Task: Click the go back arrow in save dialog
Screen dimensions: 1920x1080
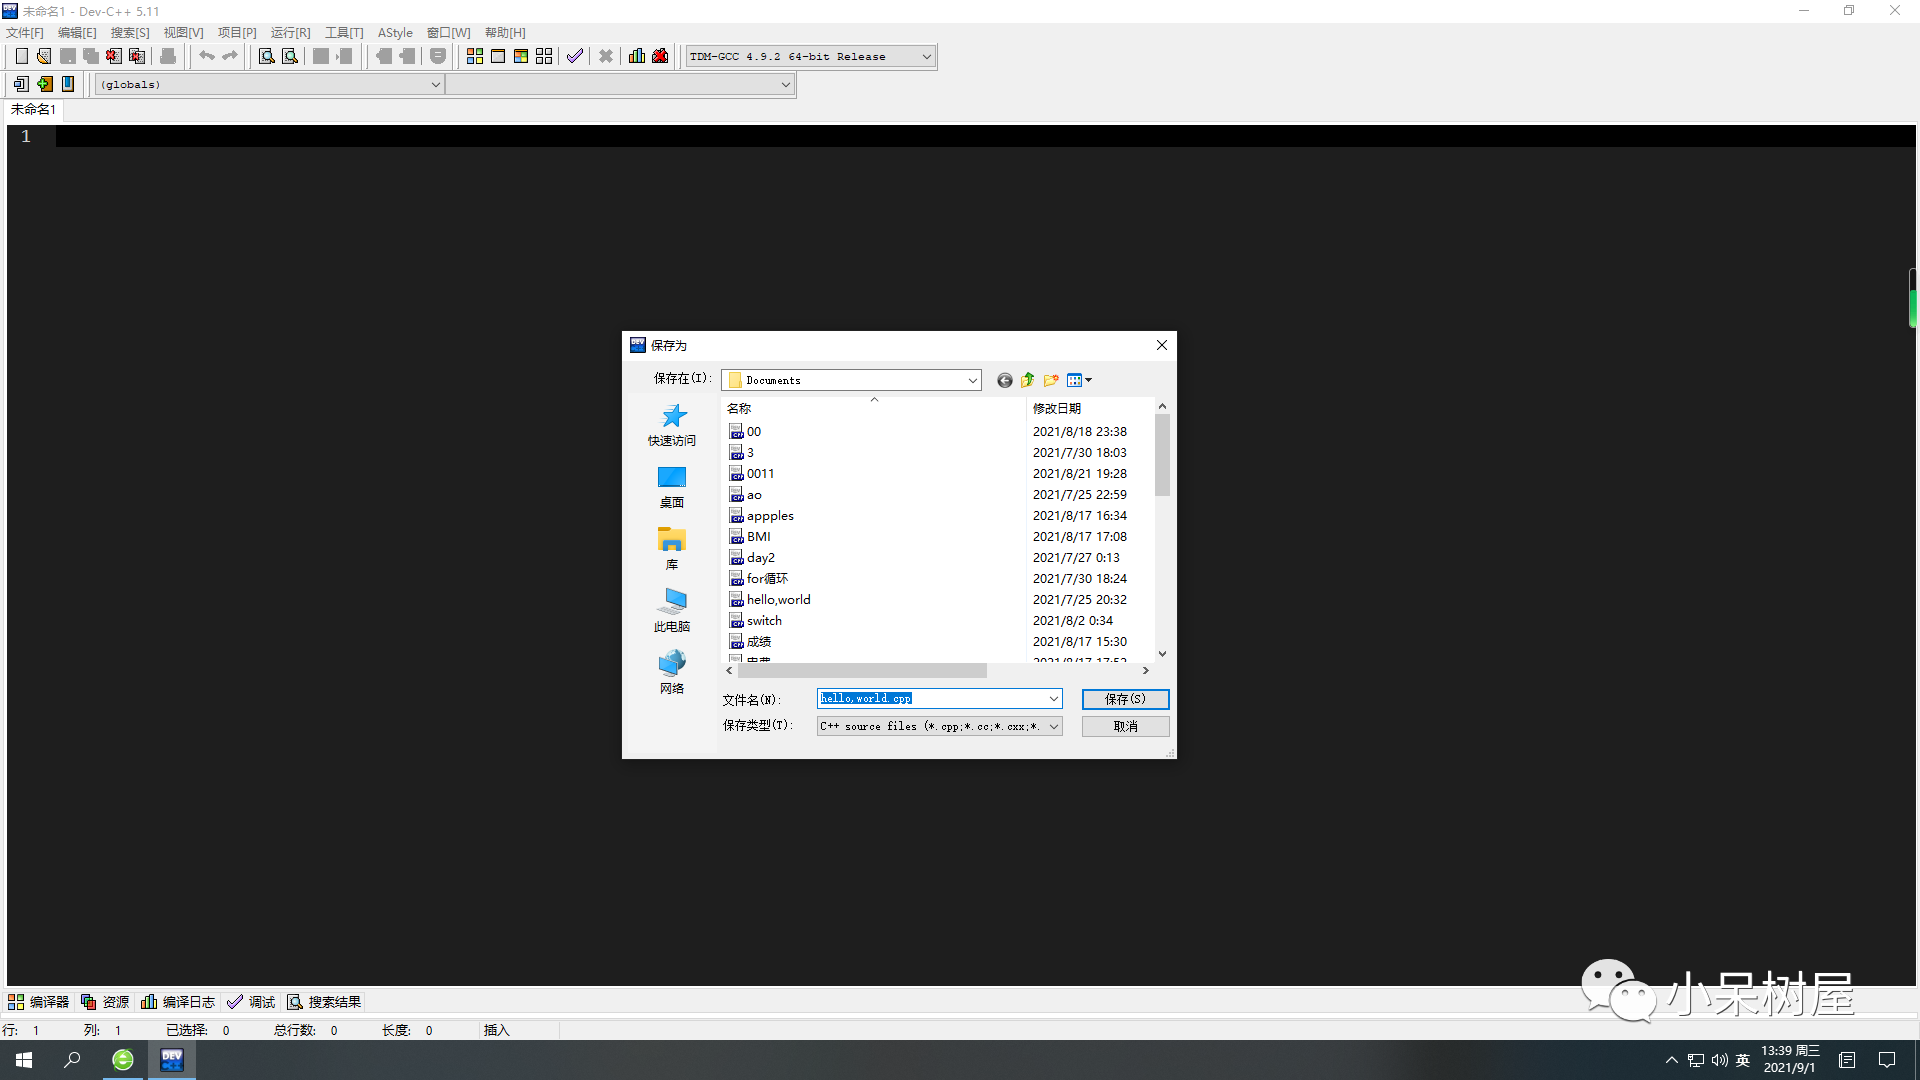Action: [1004, 380]
